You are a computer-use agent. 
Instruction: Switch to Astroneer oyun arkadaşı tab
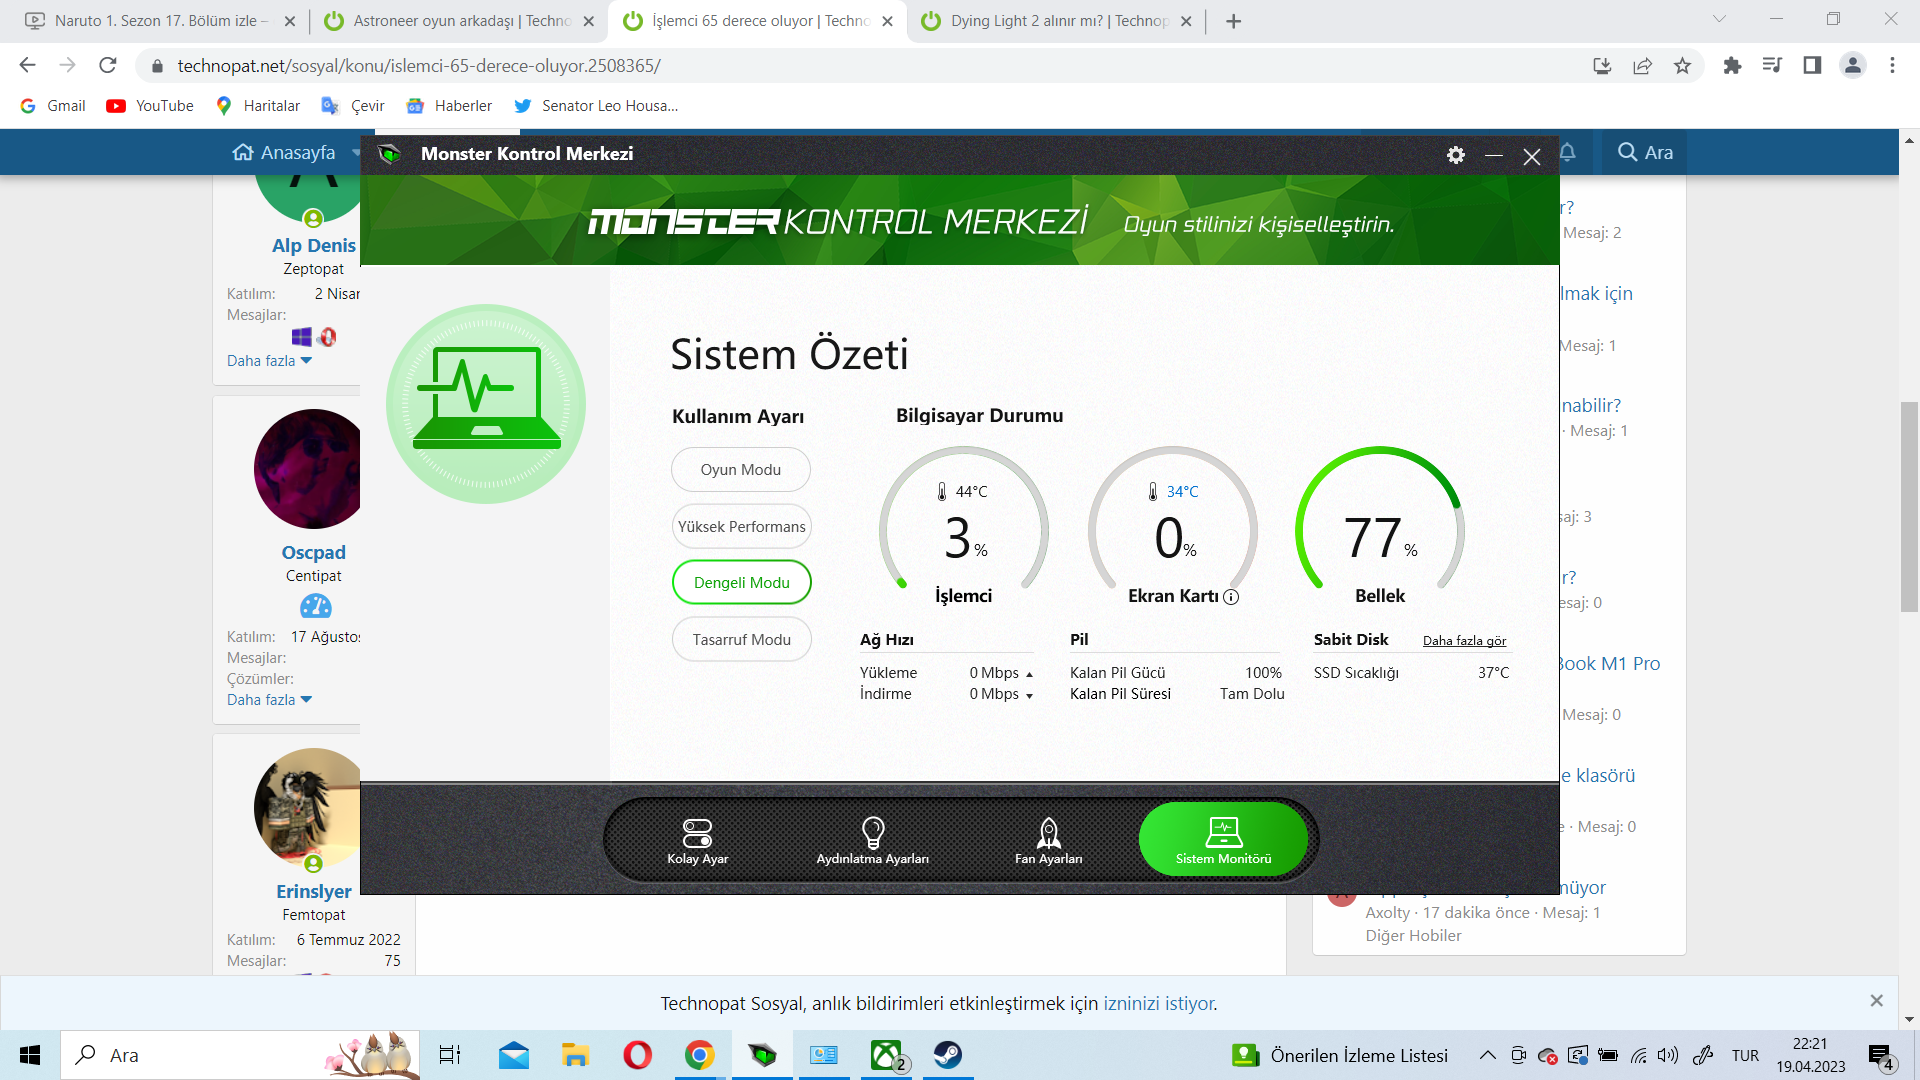coord(460,21)
